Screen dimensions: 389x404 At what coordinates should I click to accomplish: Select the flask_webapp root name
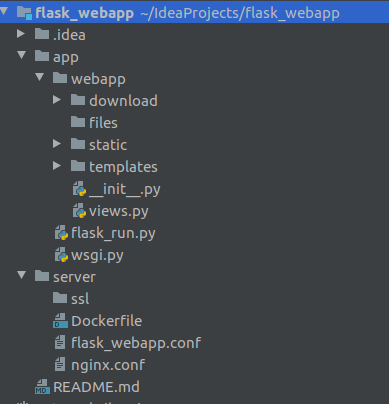tap(84, 13)
